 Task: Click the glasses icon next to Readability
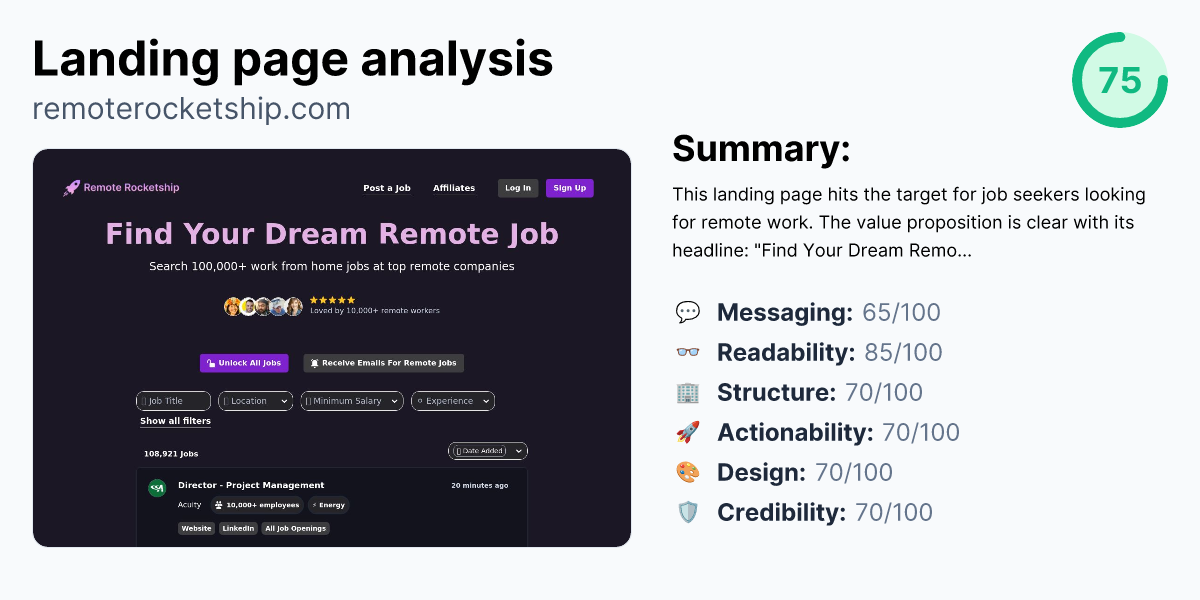688,352
